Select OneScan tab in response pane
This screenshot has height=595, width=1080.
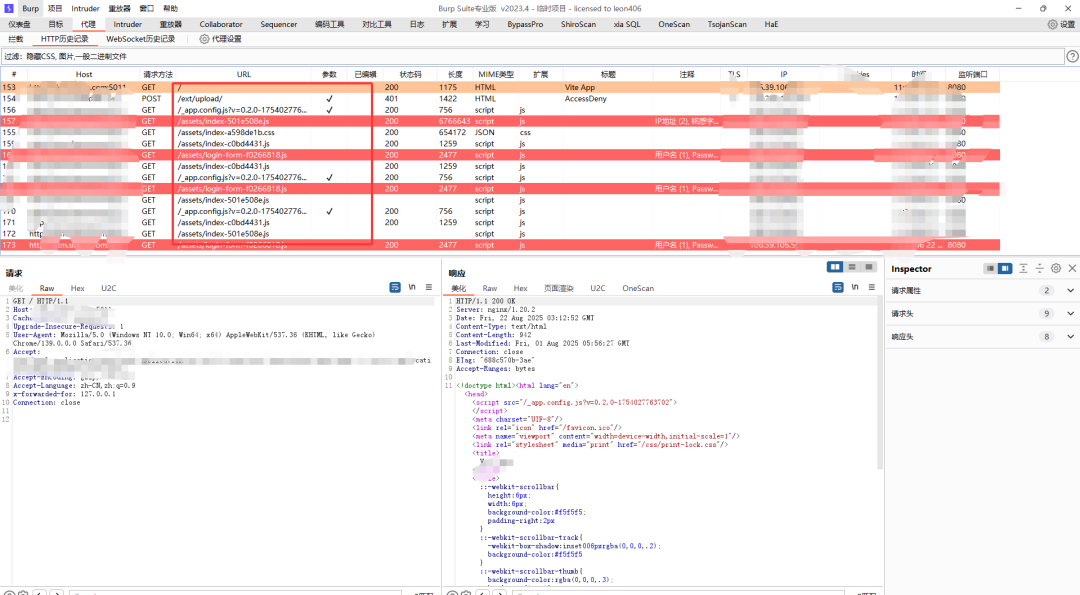(x=638, y=289)
